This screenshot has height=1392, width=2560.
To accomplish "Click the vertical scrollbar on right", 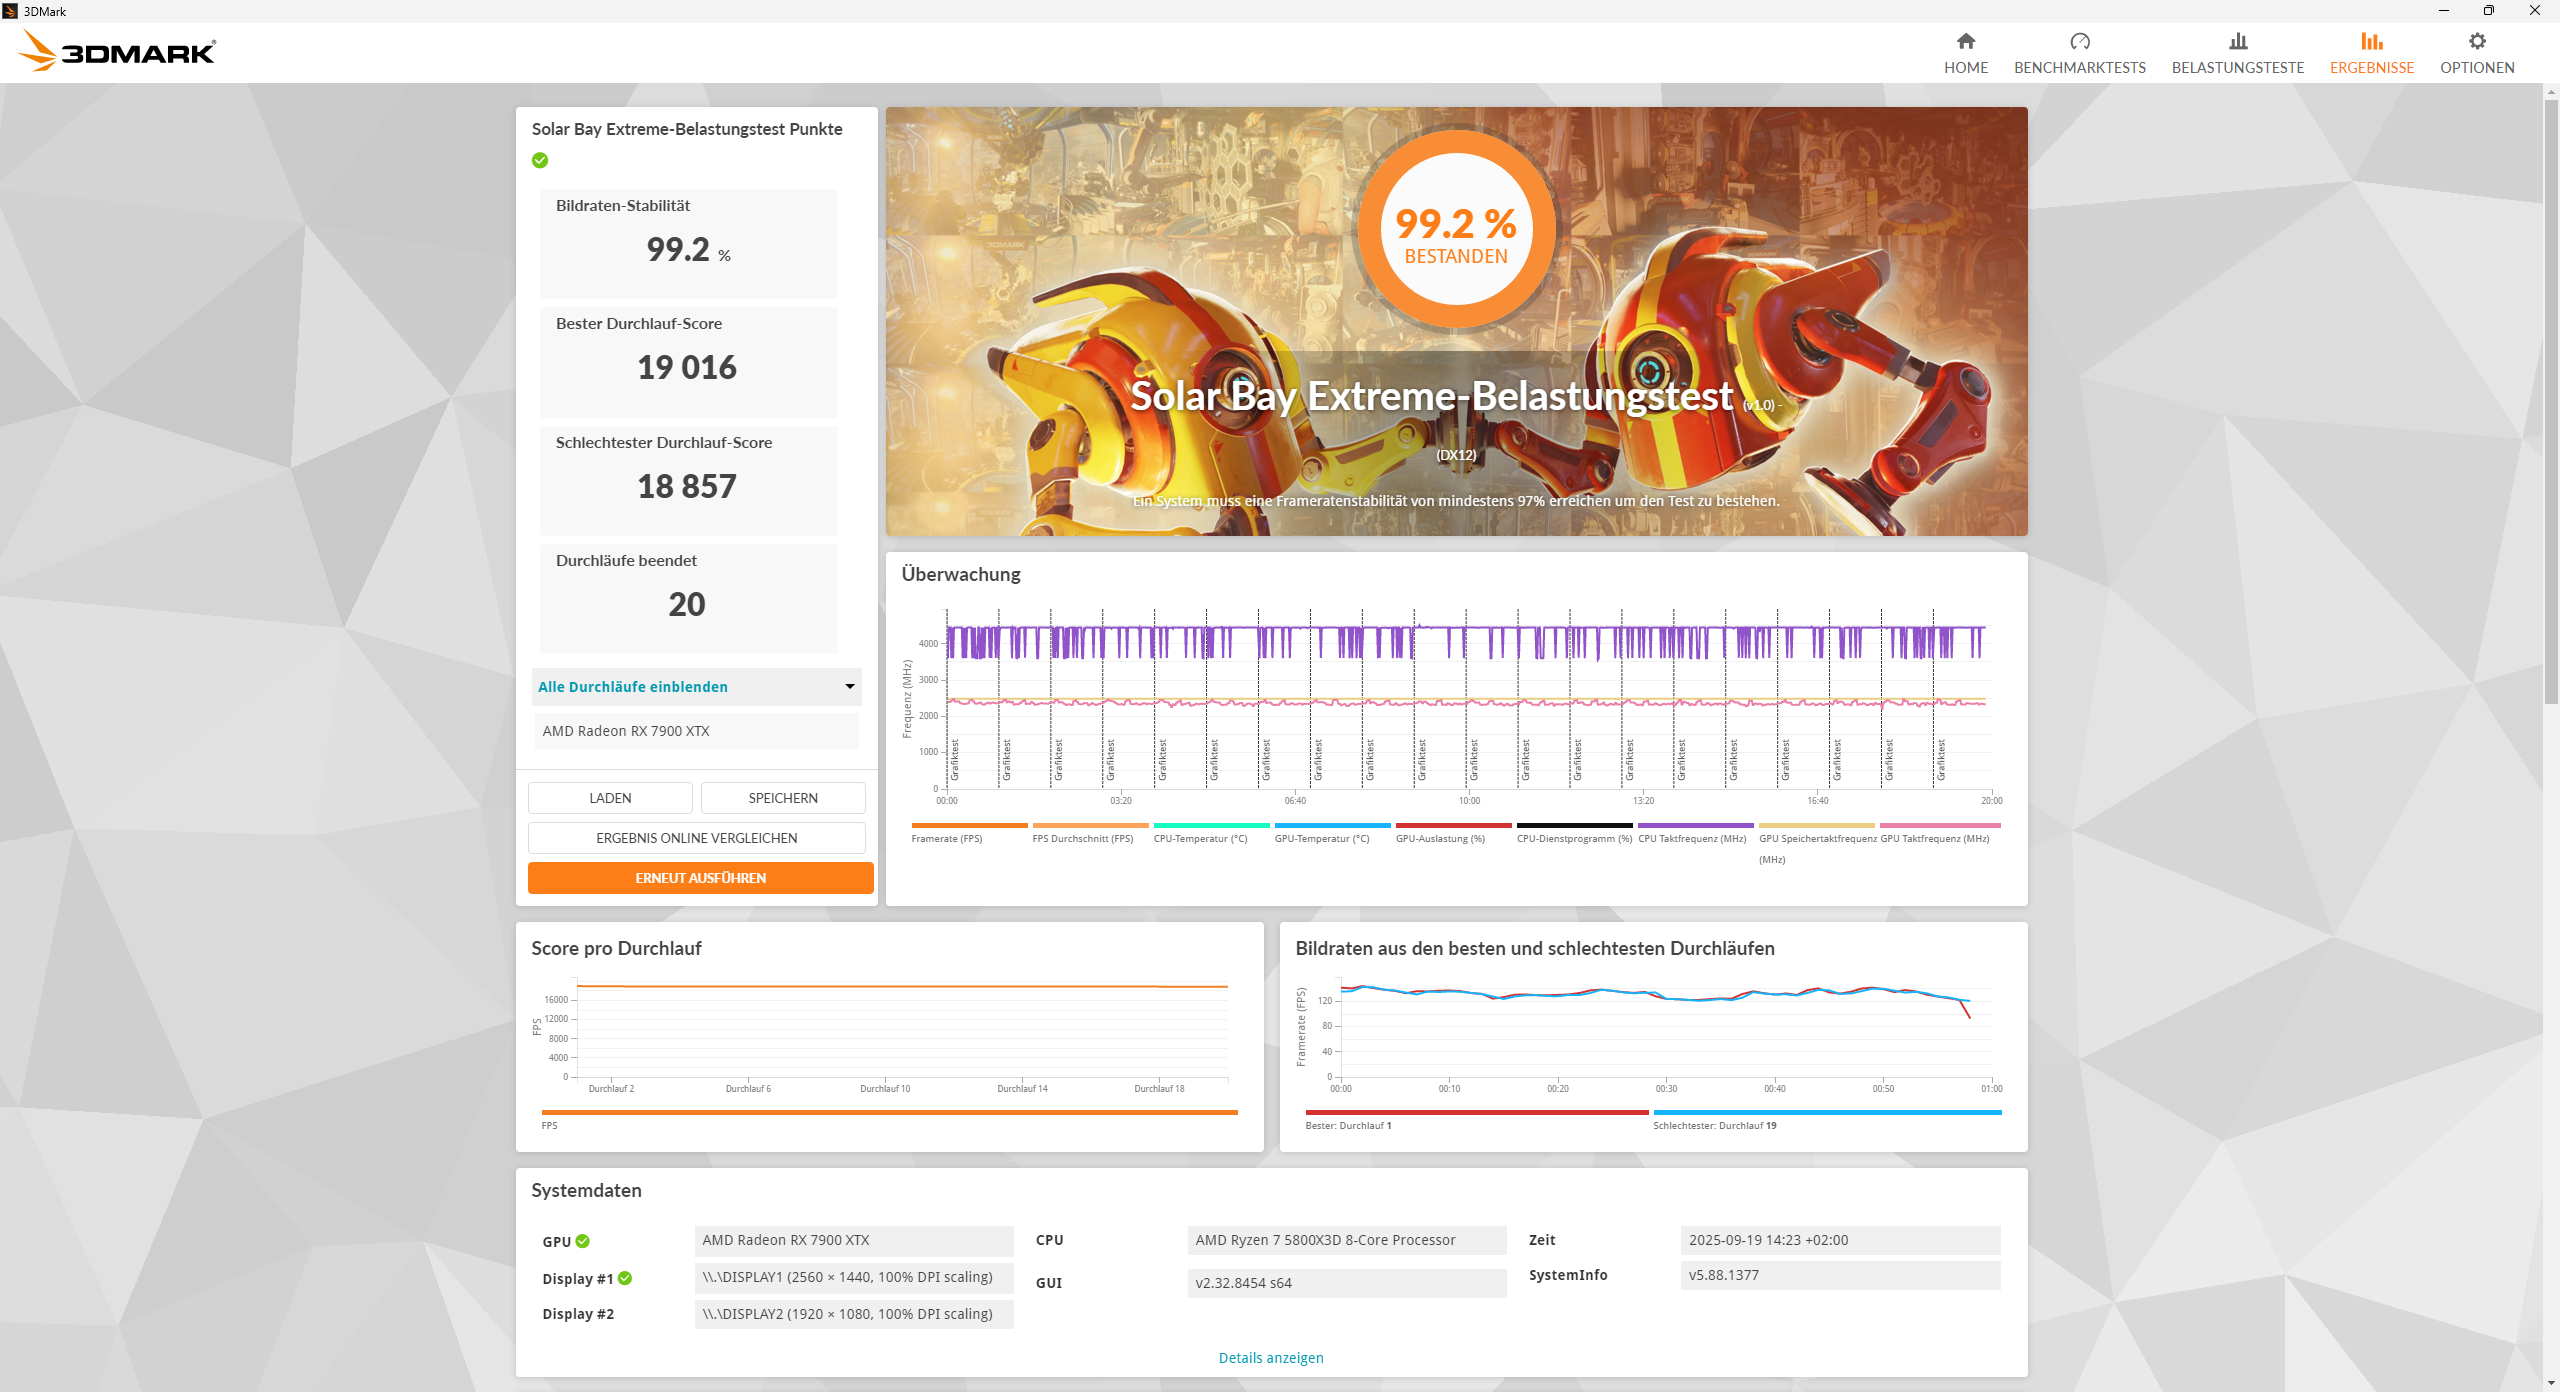I will coord(2550,400).
